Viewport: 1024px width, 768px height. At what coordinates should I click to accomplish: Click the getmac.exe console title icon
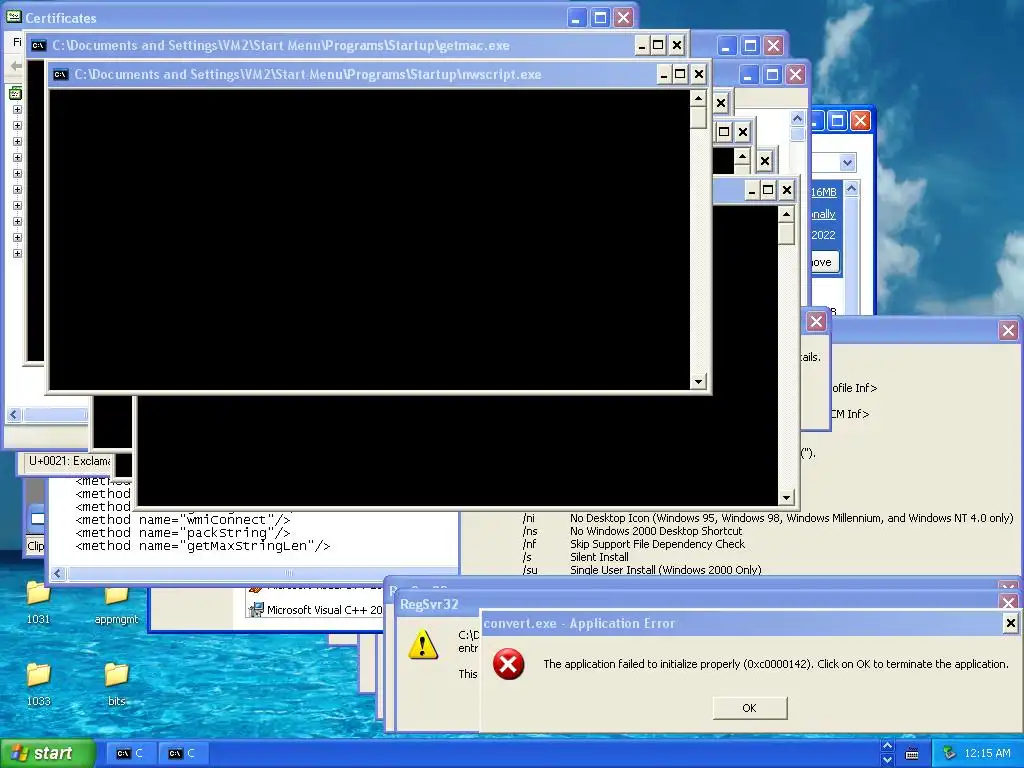(x=39, y=45)
